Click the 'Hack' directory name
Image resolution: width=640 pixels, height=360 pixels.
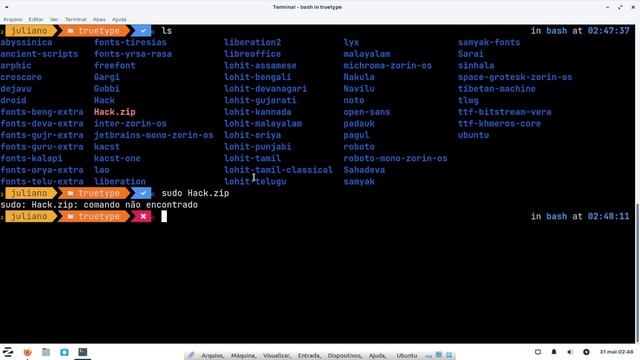point(104,100)
